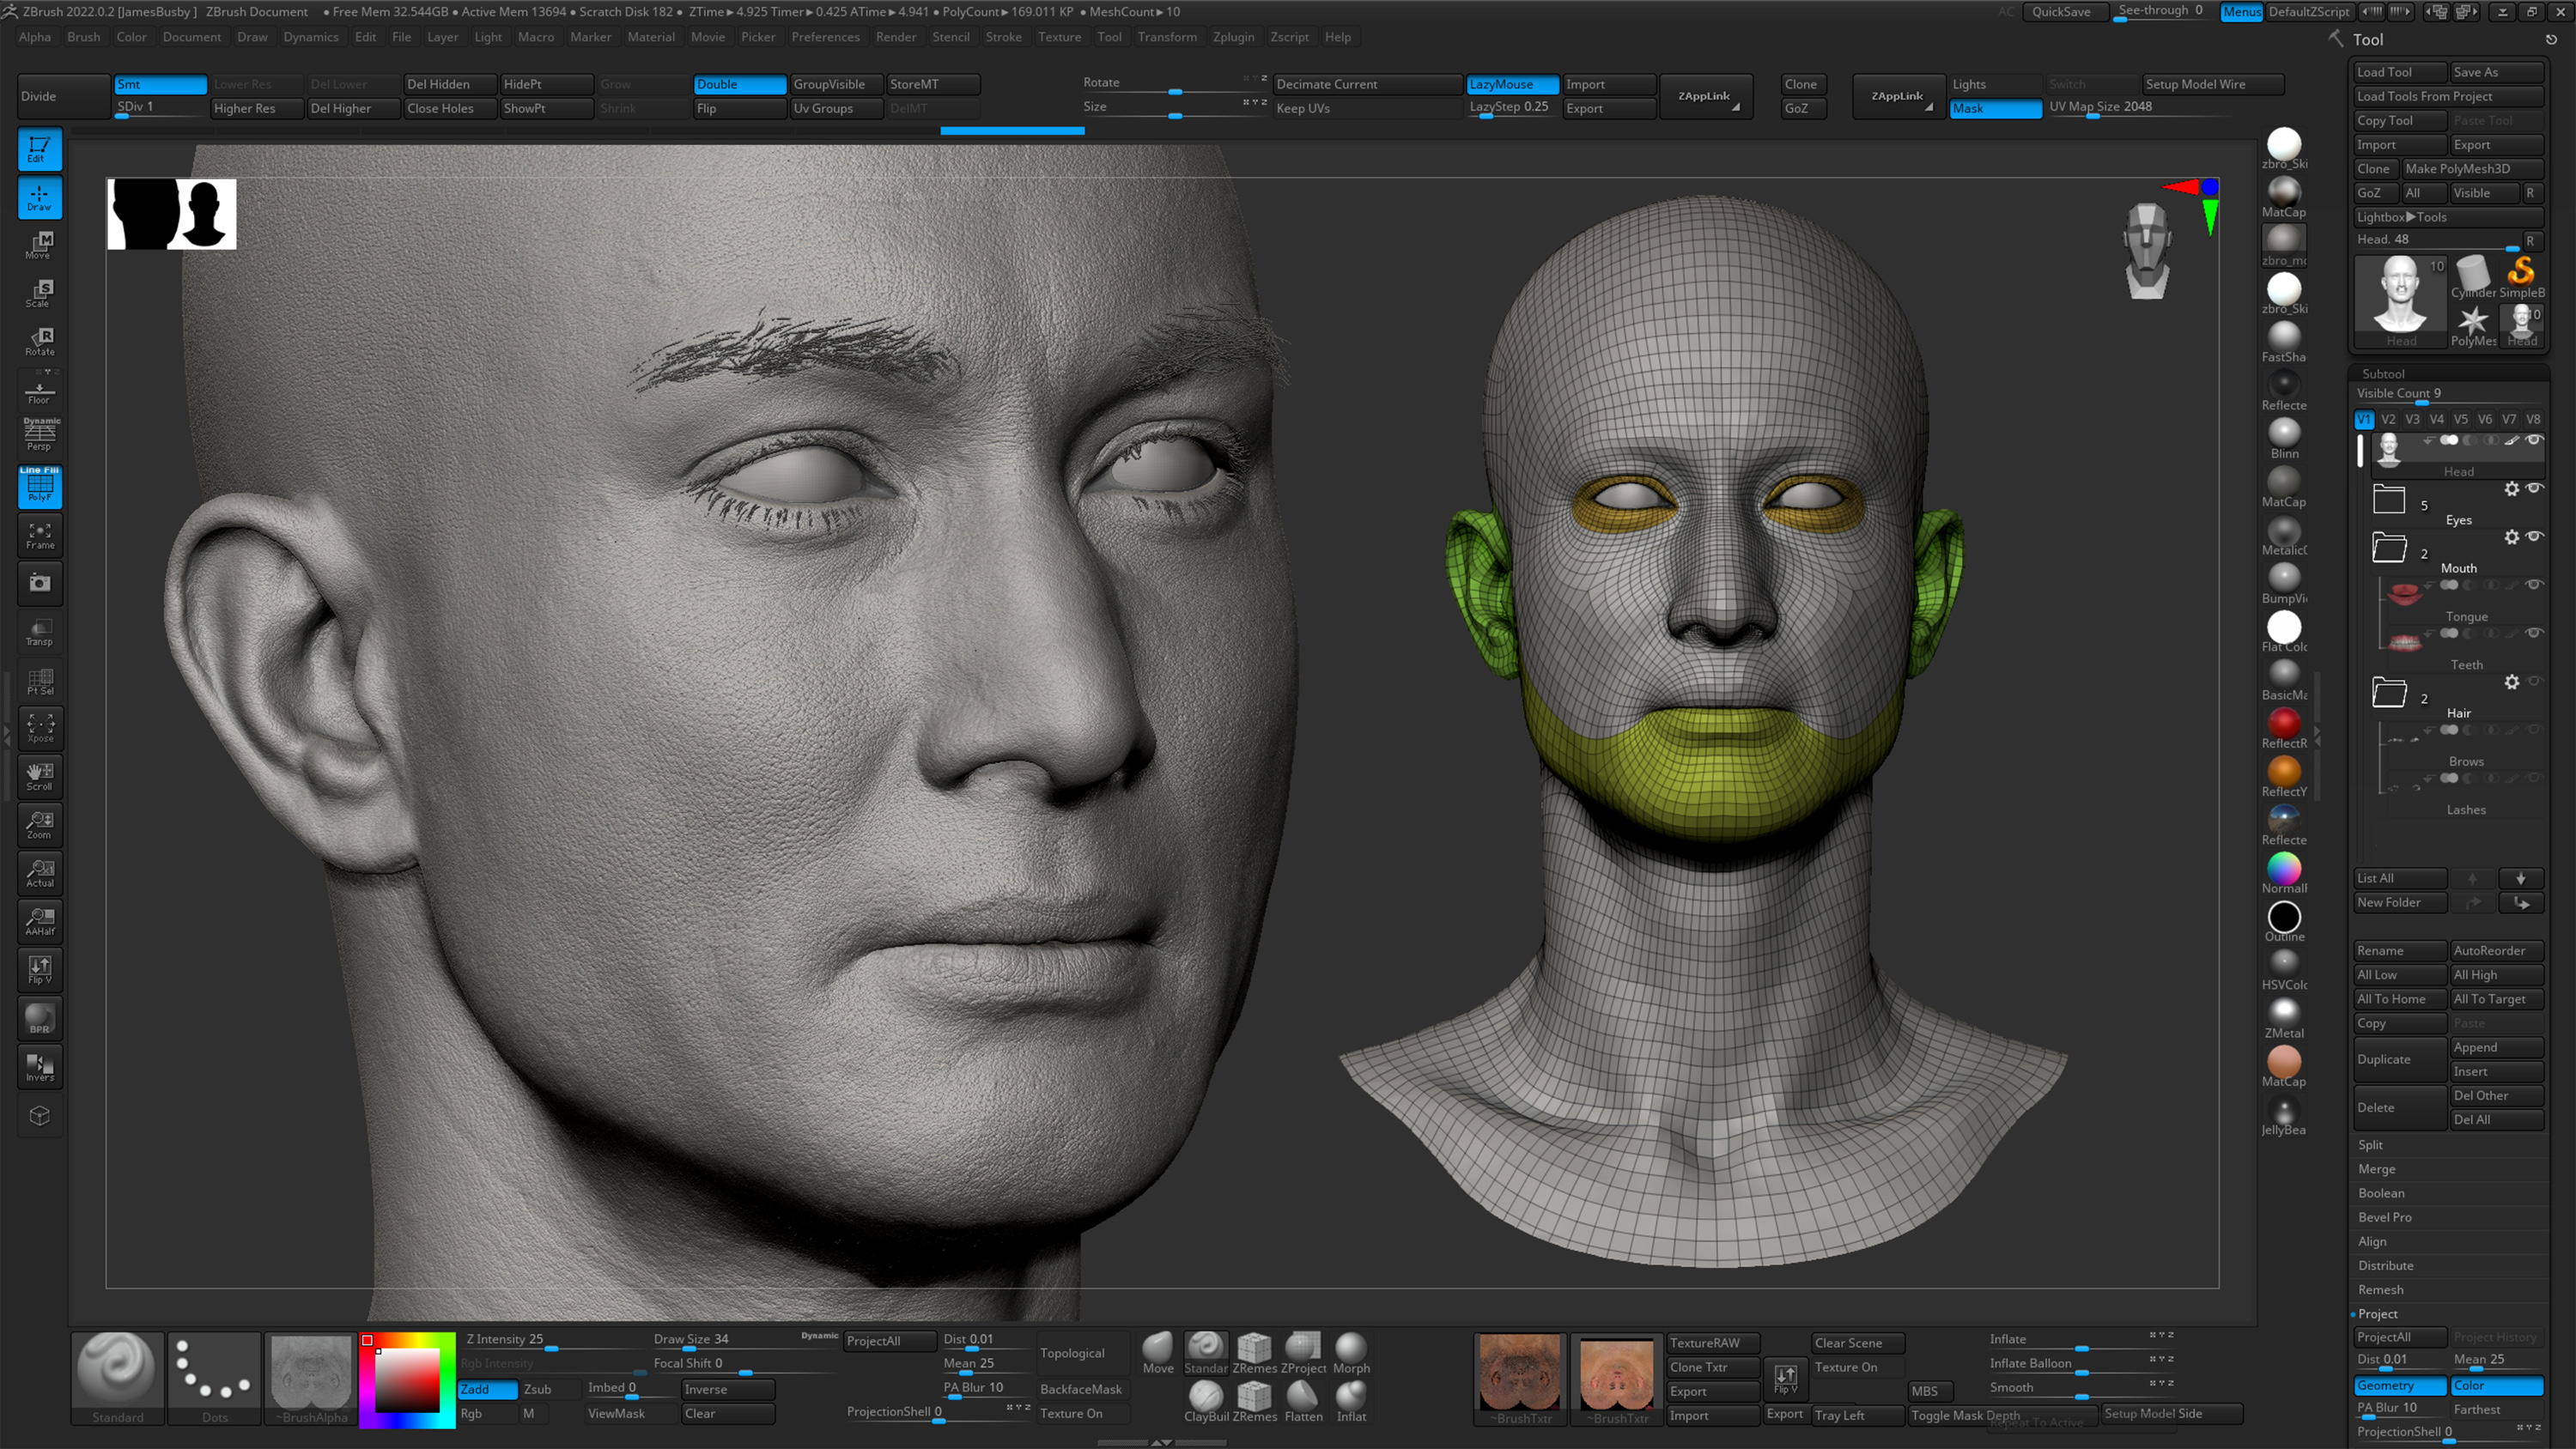
Task: Toggle visibility of the Teeth subtool
Action: click(x=2535, y=633)
